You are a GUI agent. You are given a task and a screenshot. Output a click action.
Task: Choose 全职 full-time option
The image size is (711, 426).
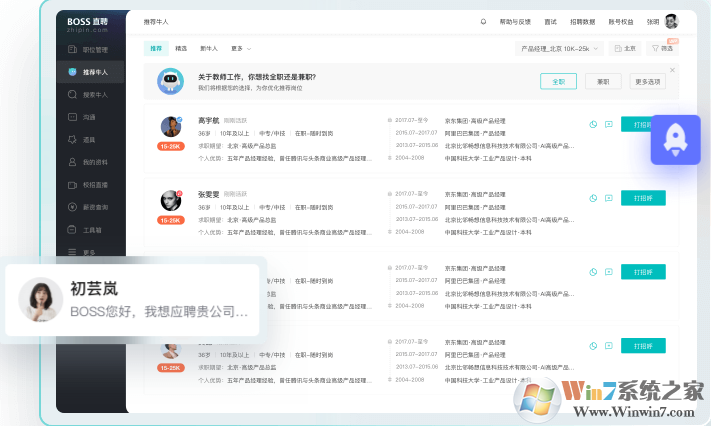pos(558,81)
